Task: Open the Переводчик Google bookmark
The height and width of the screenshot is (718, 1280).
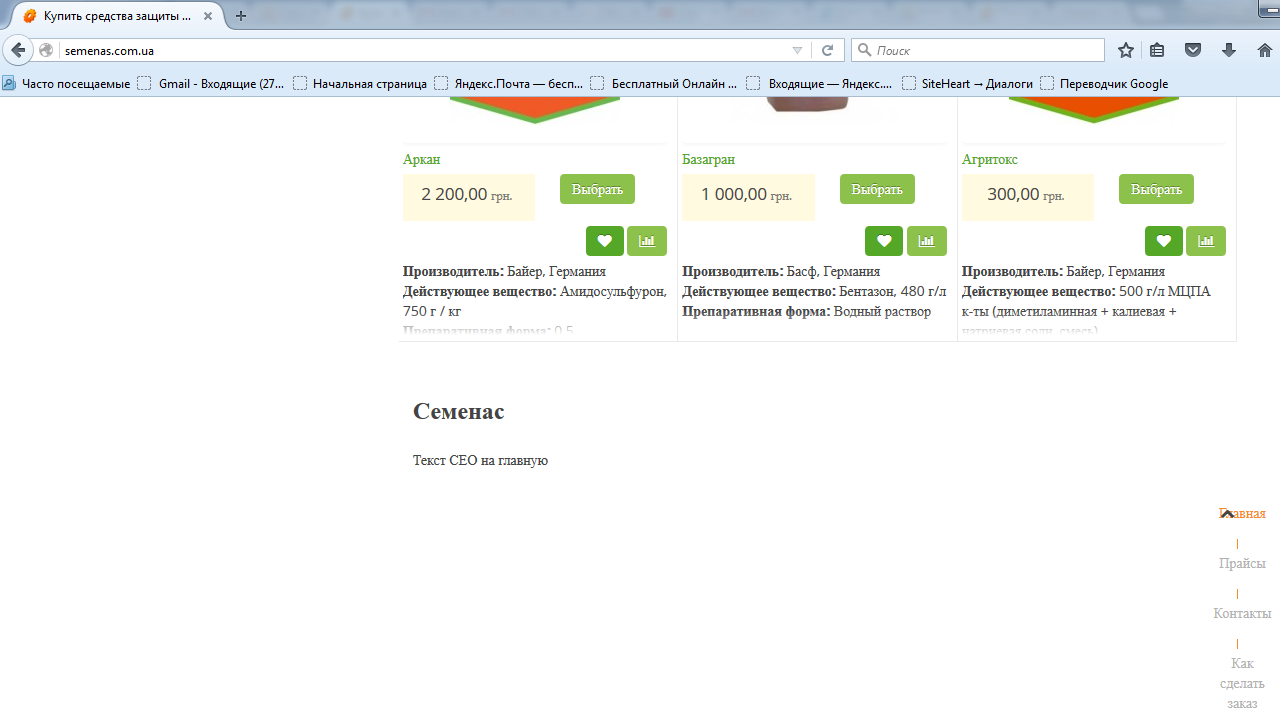Action: click(x=1113, y=84)
